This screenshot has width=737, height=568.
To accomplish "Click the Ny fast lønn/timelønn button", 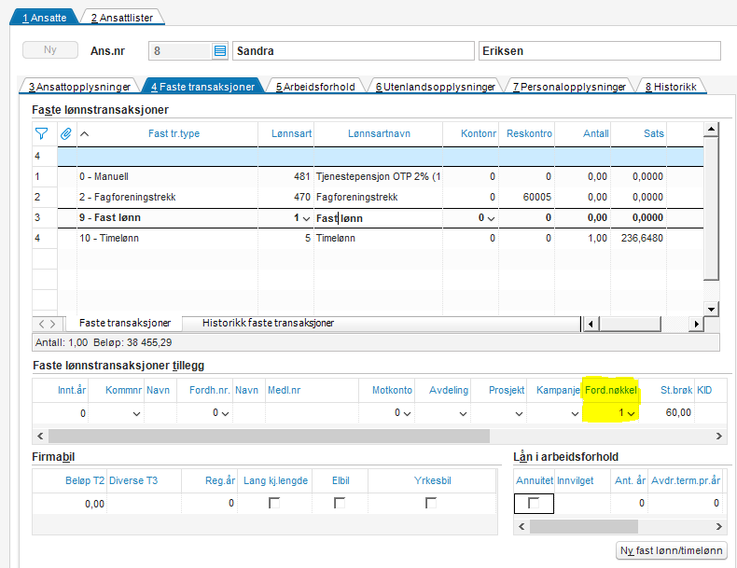I will (x=671, y=551).
